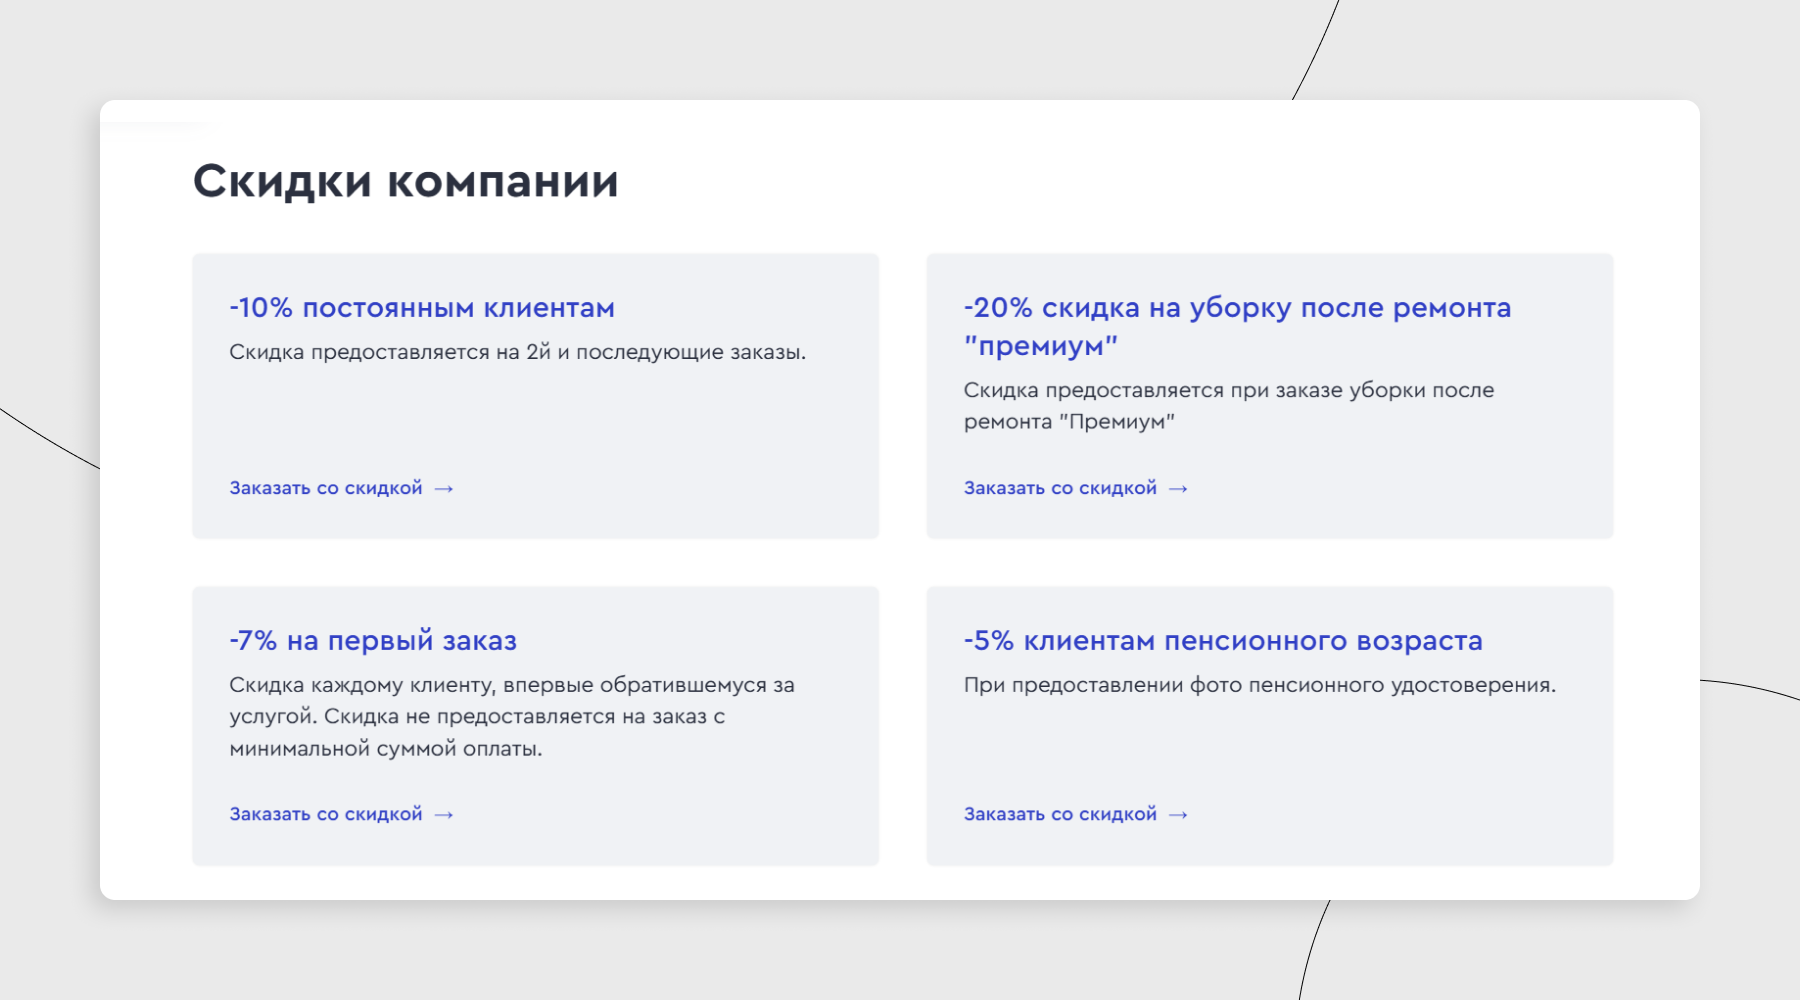Image resolution: width=1800 pixels, height=1000 pixels.
Task: Click the word "премиум" in the -20% heading
Action: (x=1041, y=346)
